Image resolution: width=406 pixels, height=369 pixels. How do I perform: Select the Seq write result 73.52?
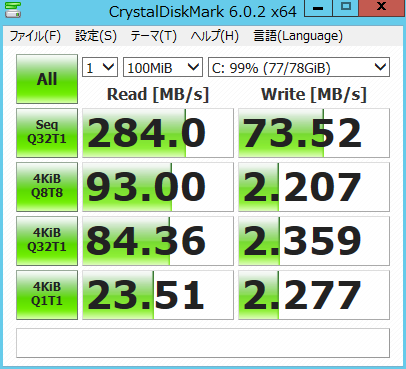314,133
